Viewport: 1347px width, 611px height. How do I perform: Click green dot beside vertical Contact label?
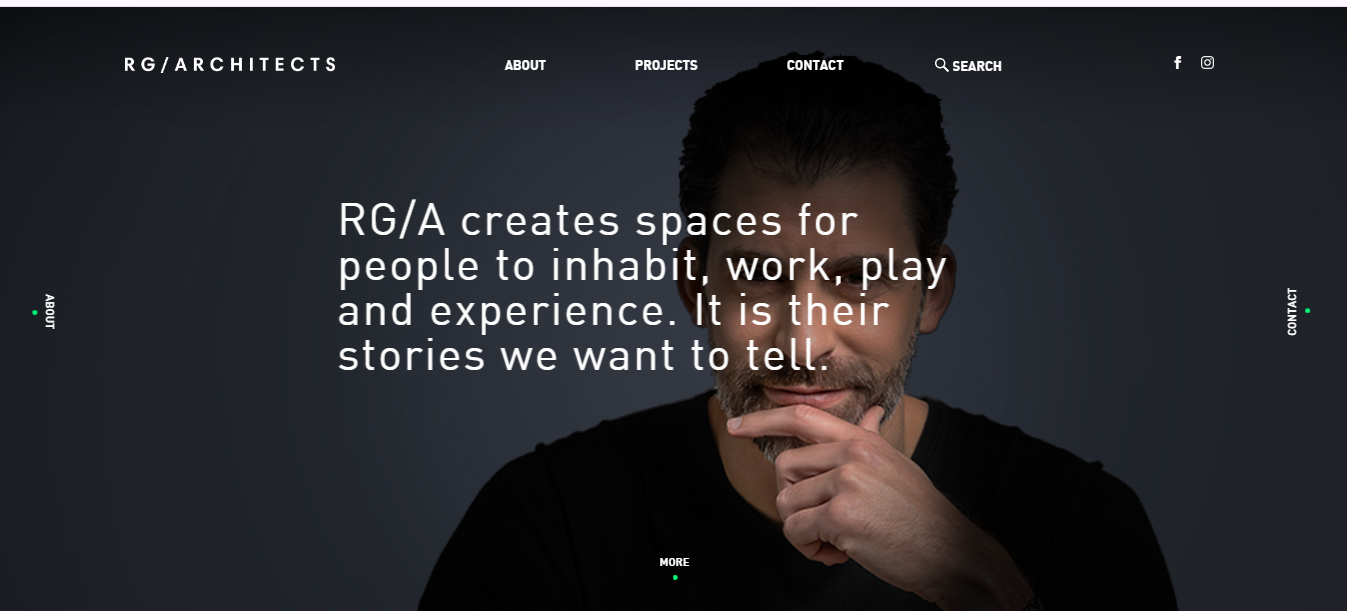[x=1307, y=311]
